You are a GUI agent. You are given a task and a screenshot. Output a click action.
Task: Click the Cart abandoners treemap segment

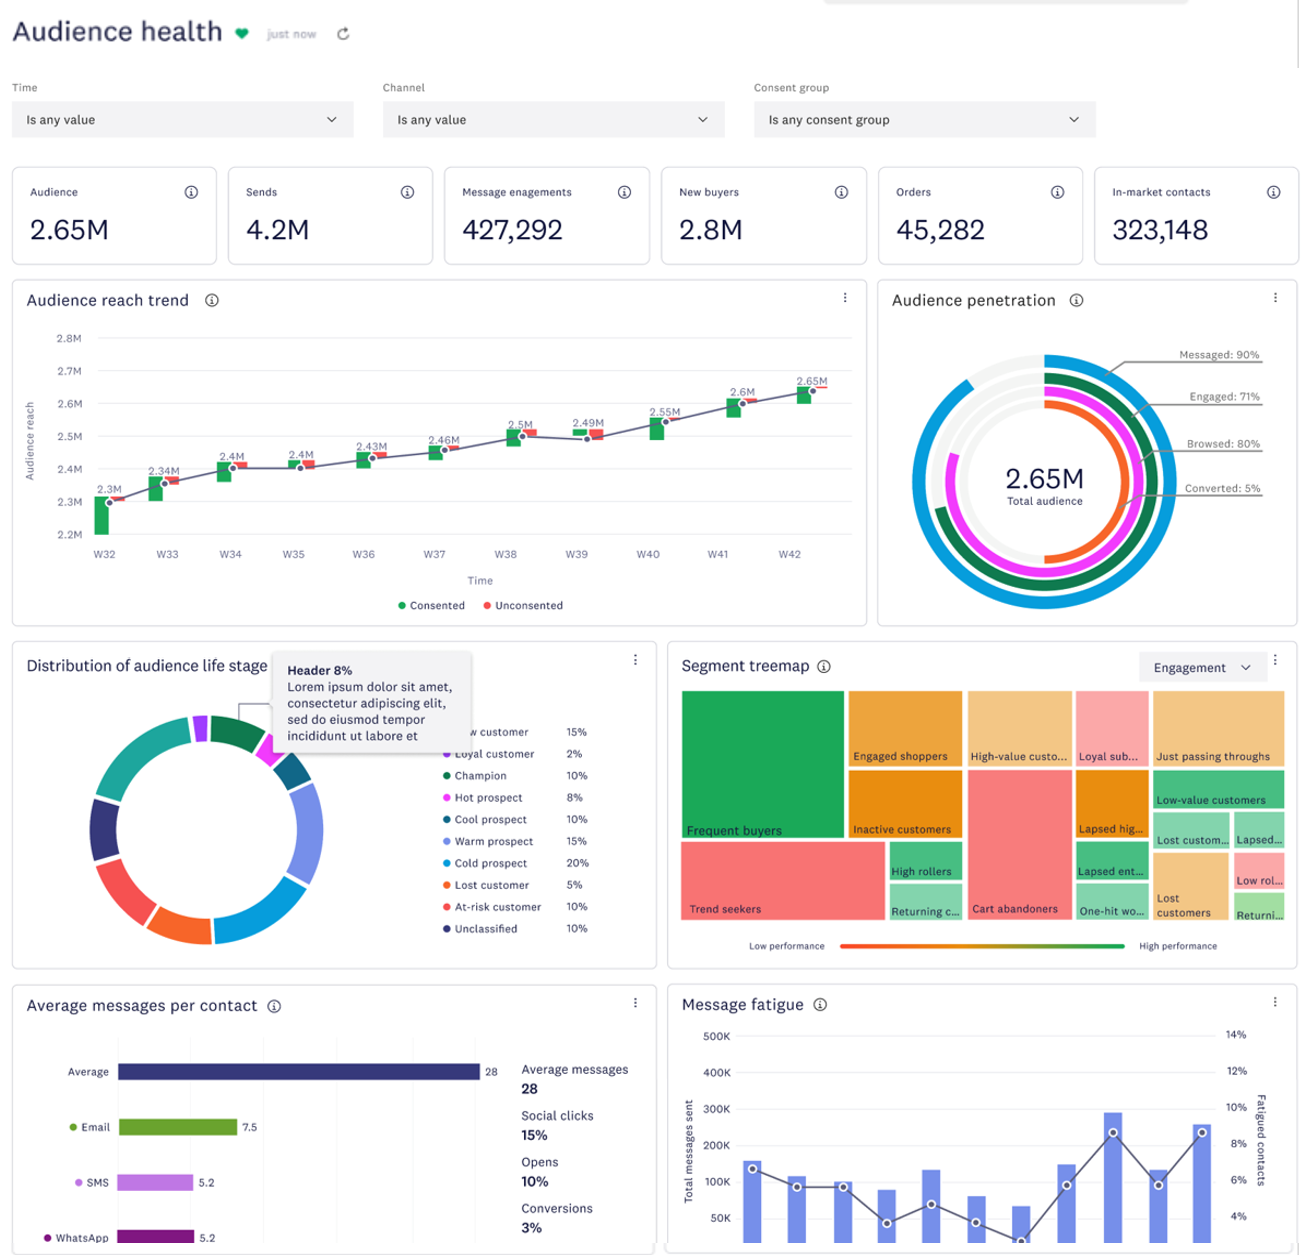1019,845
